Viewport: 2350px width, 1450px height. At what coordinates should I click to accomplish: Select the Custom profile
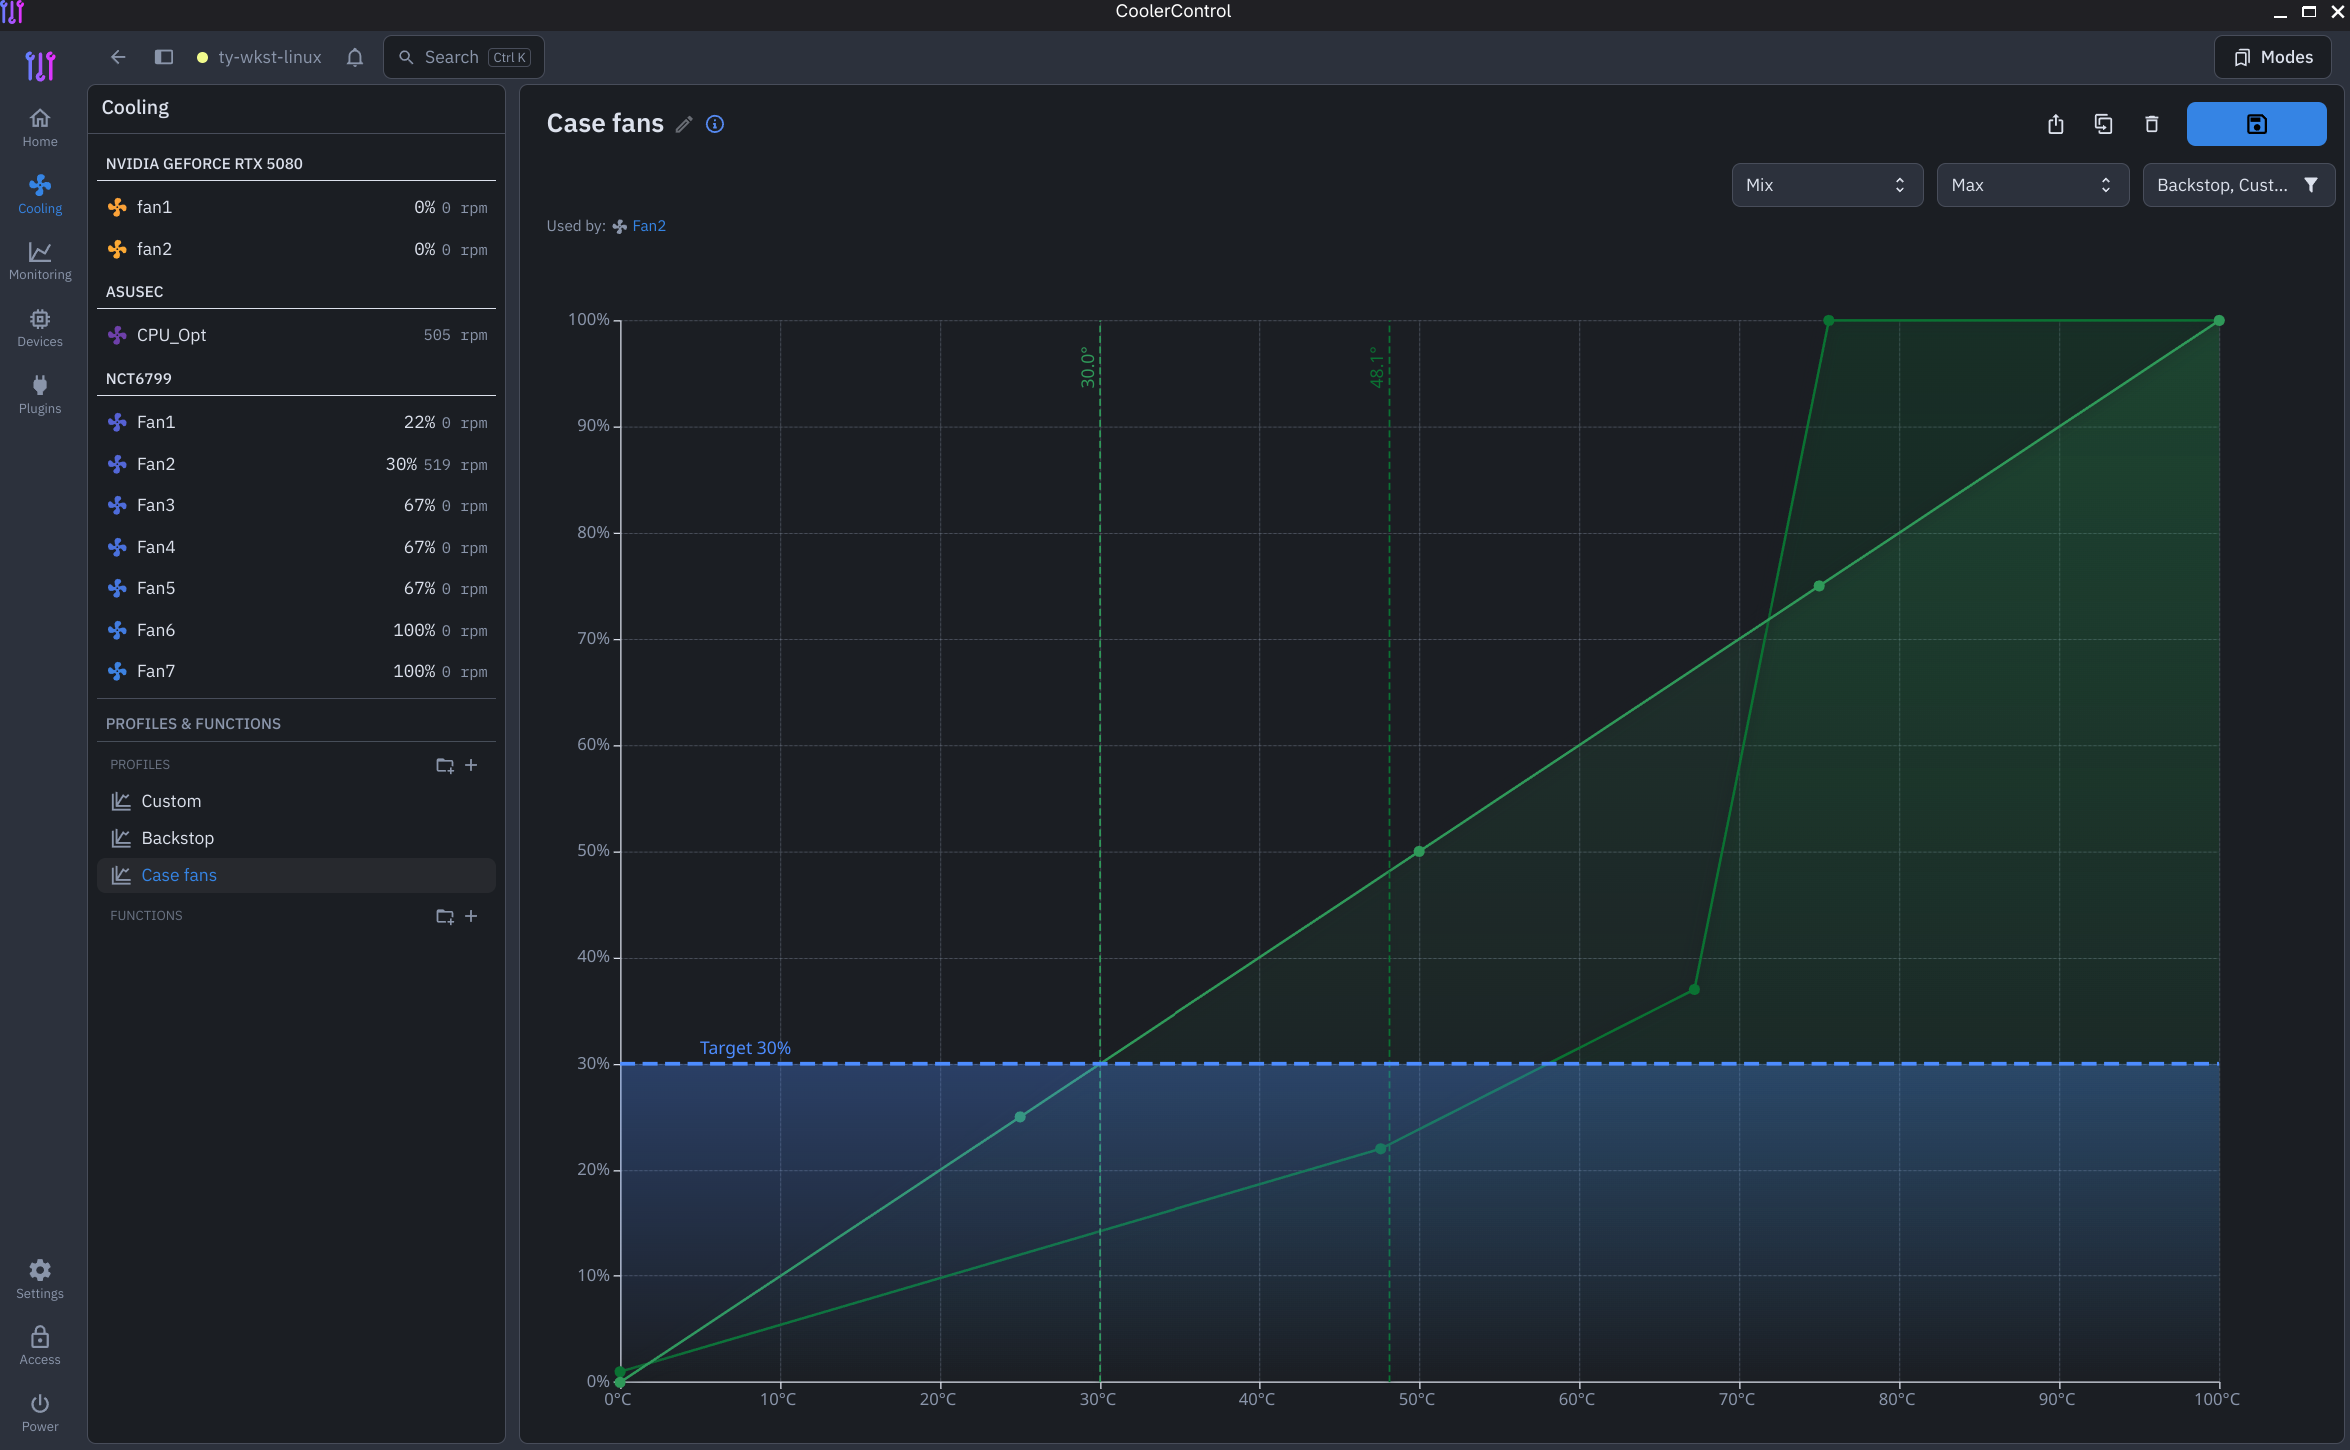coord(296,801)
